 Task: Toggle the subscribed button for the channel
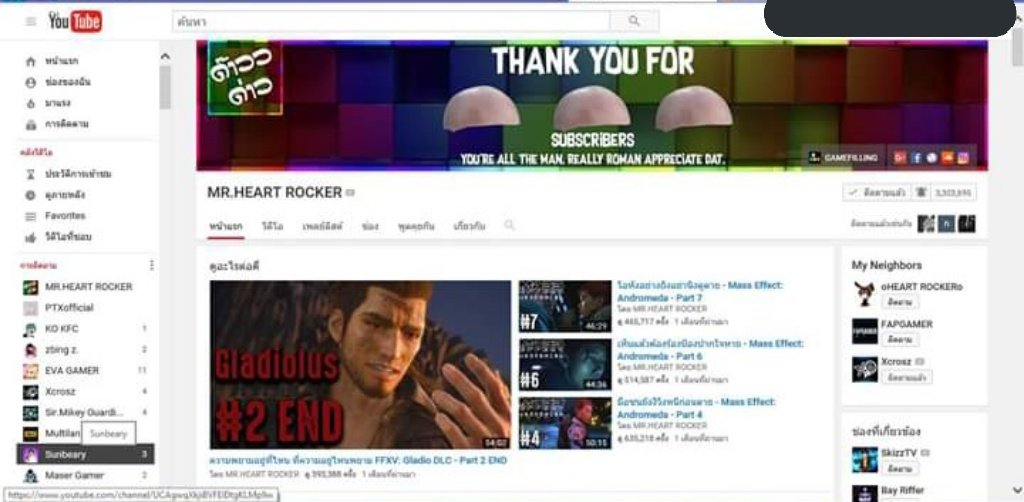[x=876, y=193]
